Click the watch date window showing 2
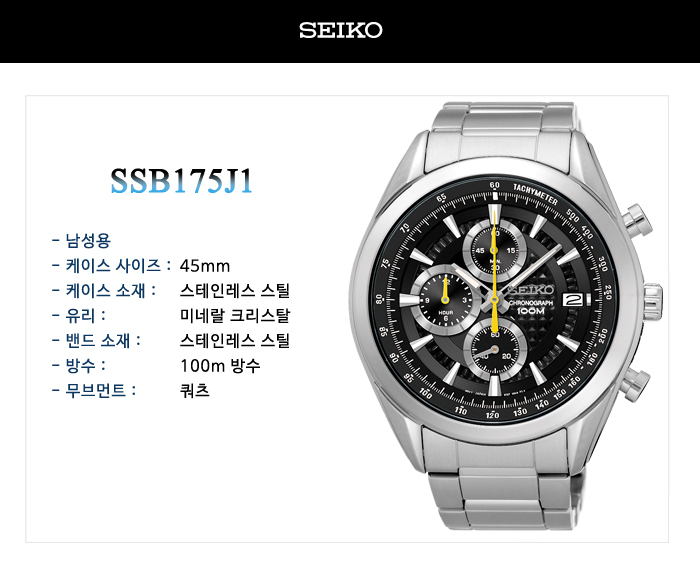700x572 pixels. coord(572,299)
